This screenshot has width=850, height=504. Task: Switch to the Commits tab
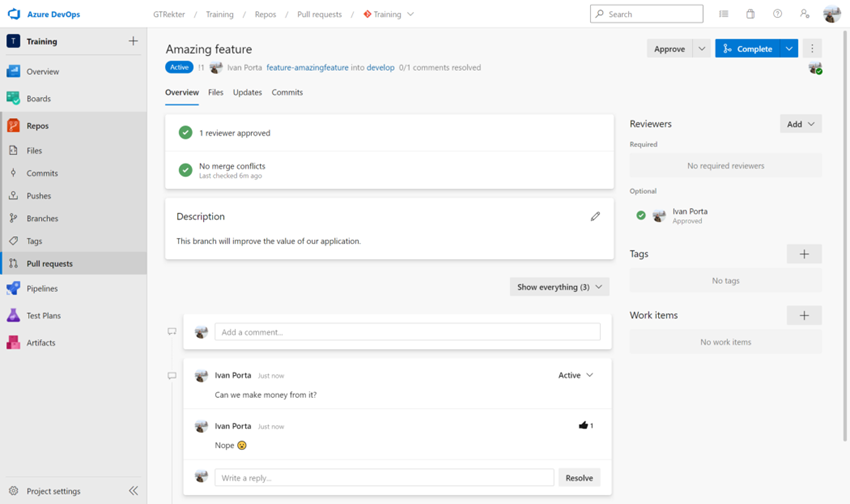point(287,93)
